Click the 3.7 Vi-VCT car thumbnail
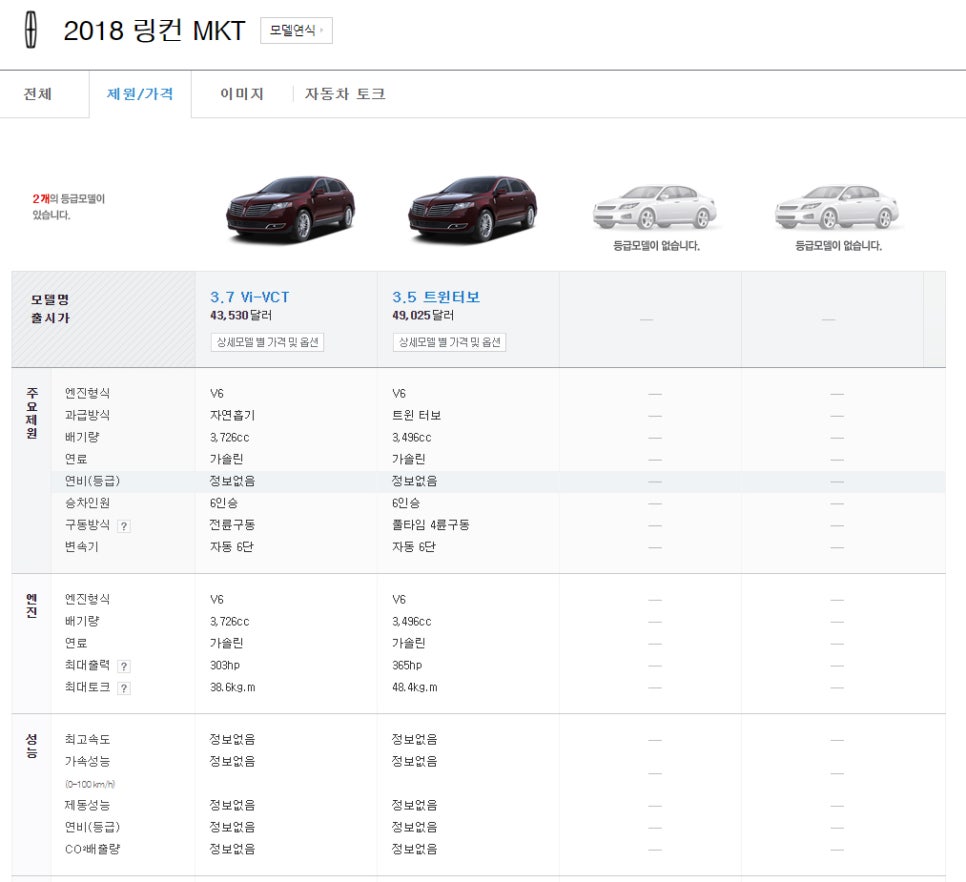 point(291,208)
